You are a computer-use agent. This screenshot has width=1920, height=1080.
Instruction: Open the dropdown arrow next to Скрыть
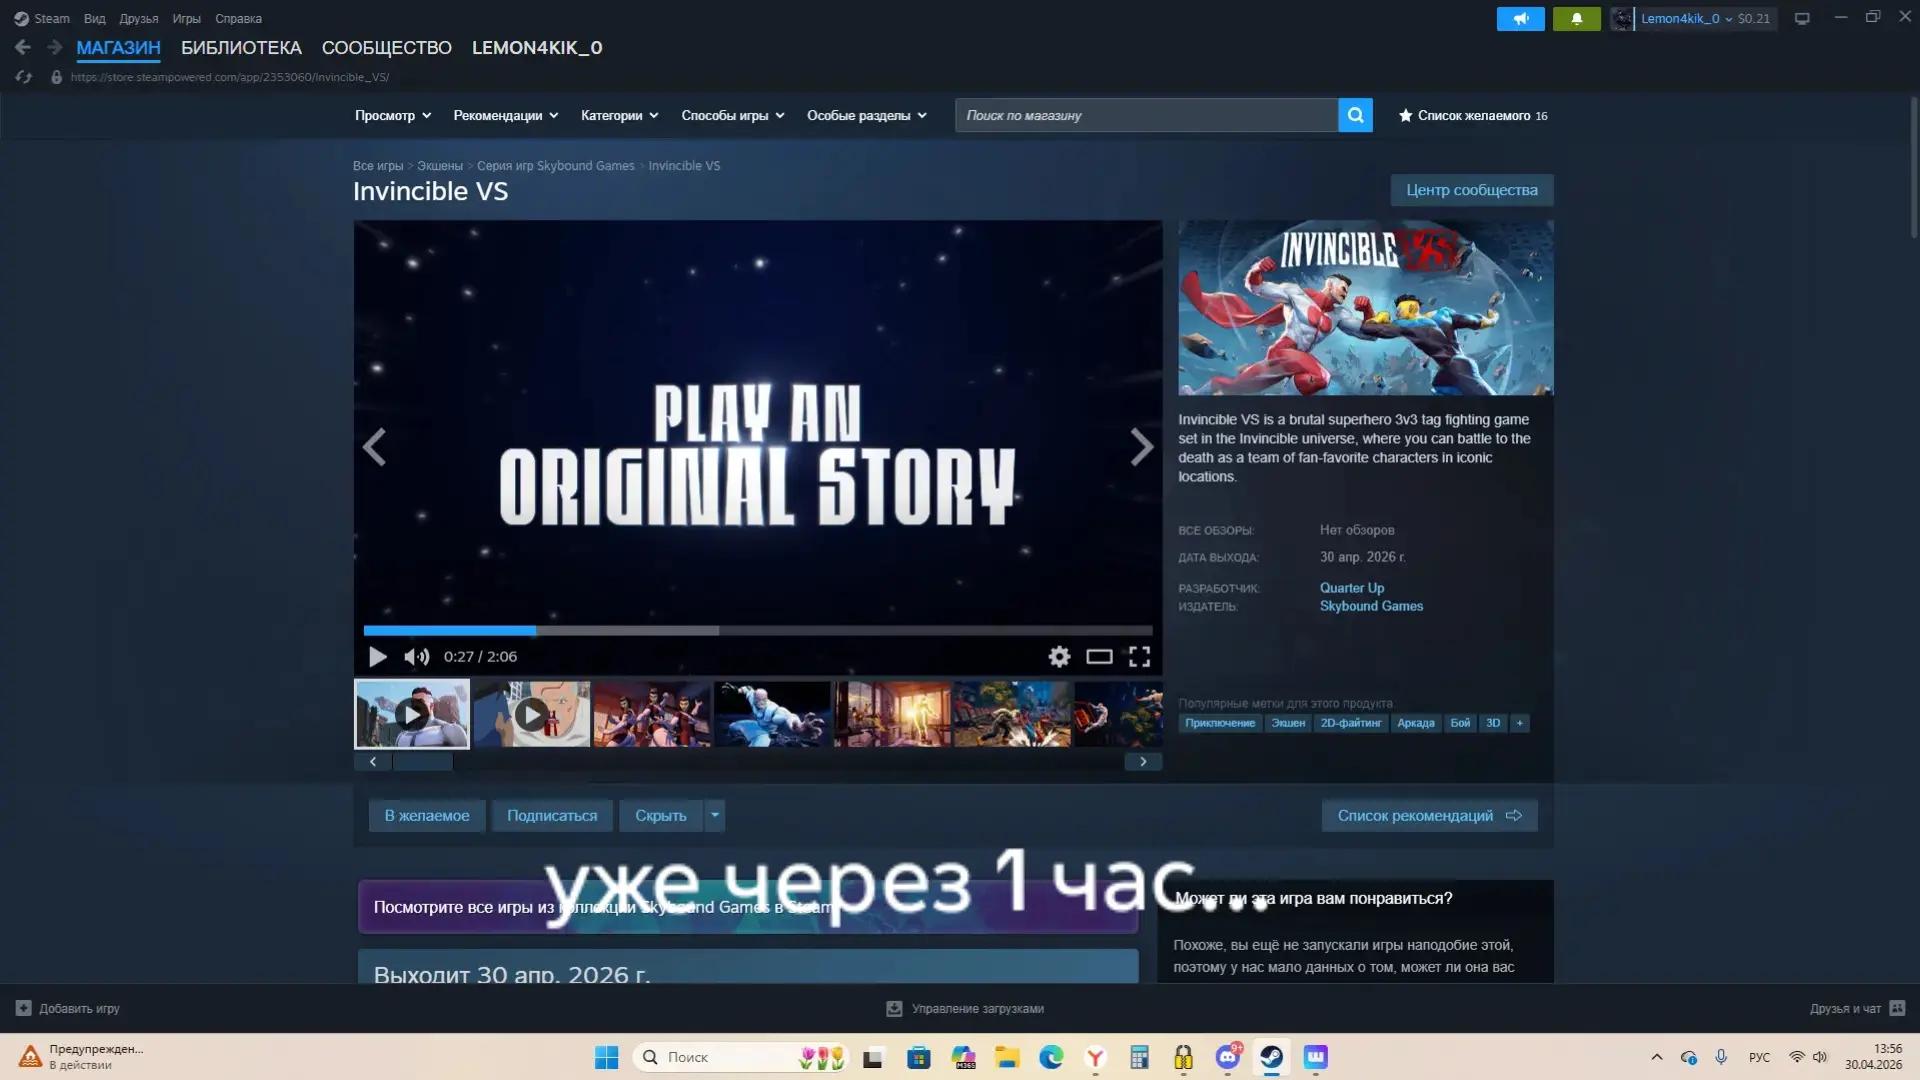pyautogui.click(x=714, y=816)
